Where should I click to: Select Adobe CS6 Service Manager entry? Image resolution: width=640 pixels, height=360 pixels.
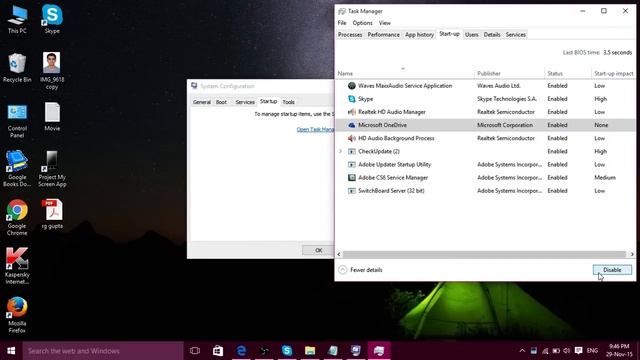pyautogui.click(x=485, y=178)
